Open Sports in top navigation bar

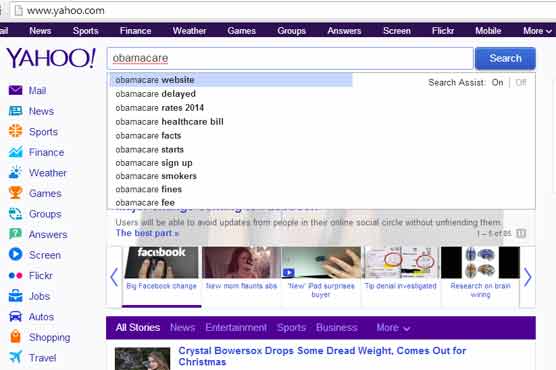85,31
